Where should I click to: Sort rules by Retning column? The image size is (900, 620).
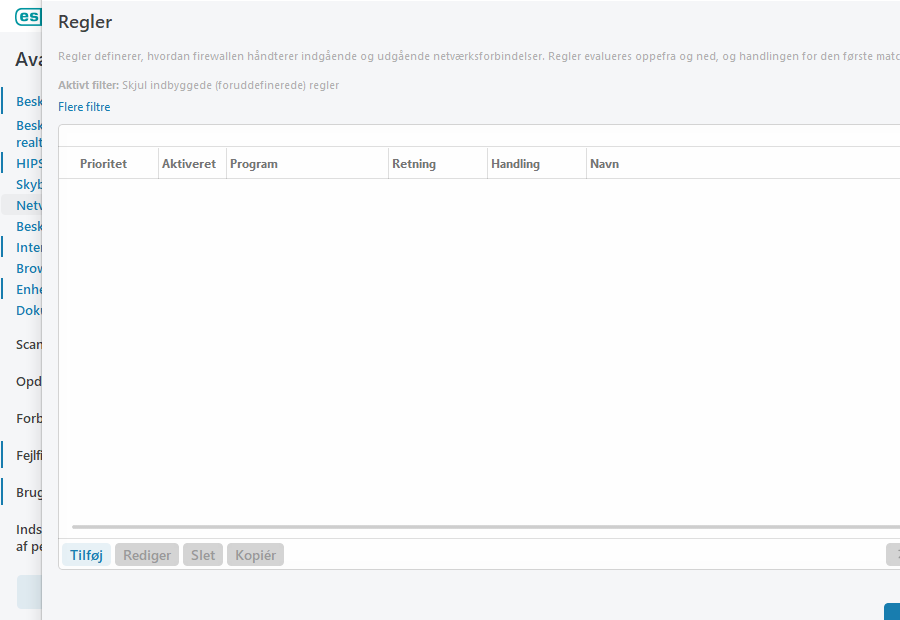point(414,164)
